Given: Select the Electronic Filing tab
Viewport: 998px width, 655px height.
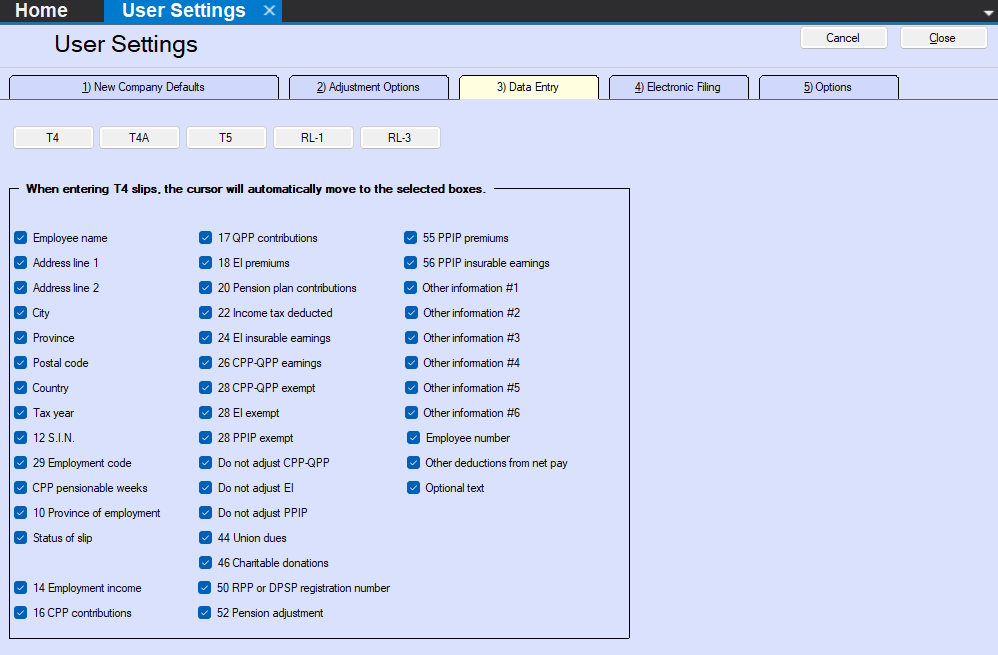Looking at the screenshot, I should (x=677, y=87).
